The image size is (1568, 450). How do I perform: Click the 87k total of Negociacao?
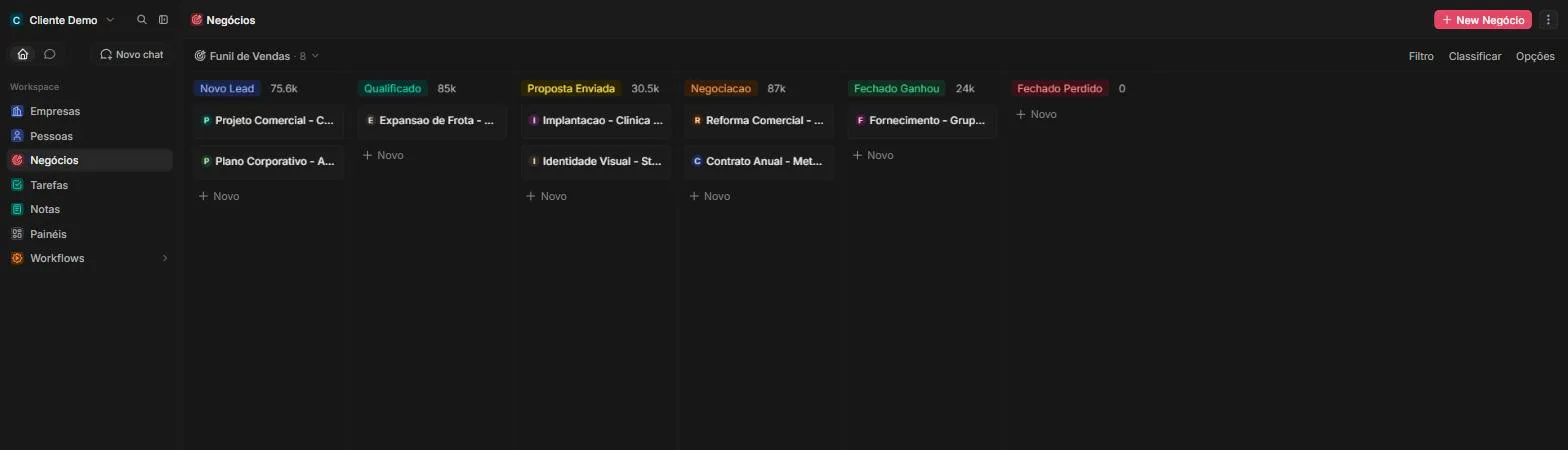(776, 88)
